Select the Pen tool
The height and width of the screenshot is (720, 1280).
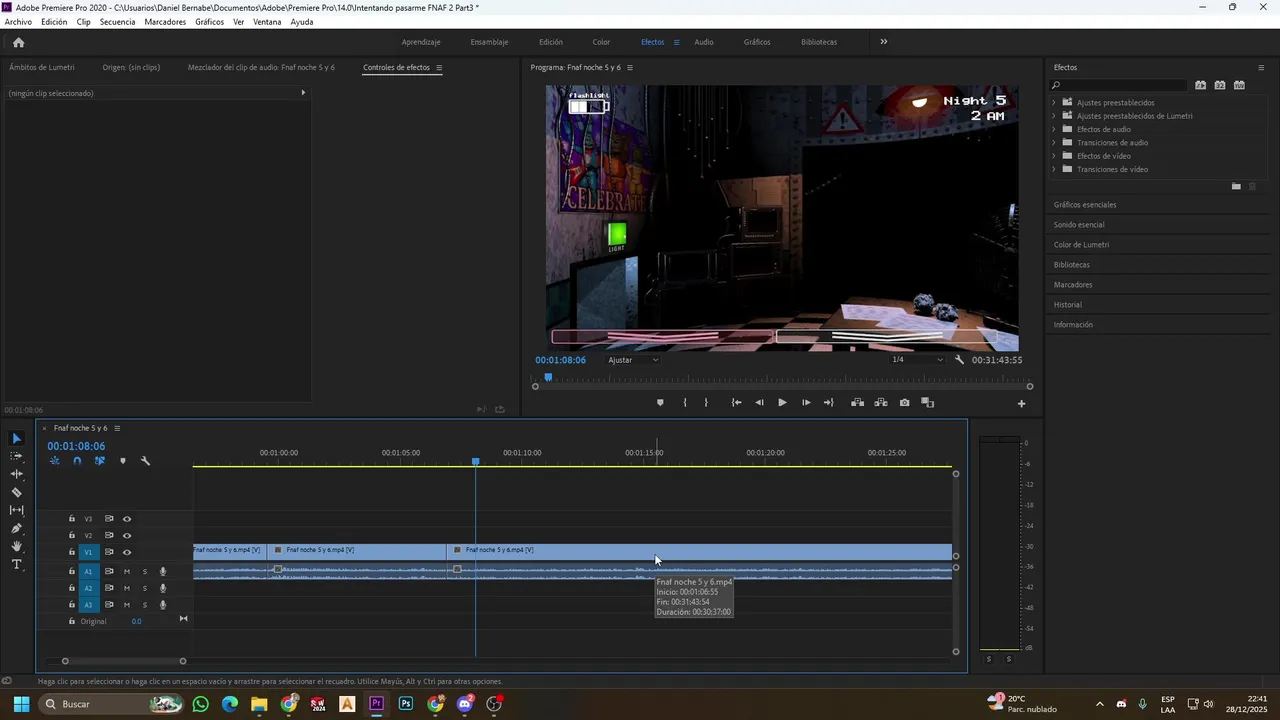click(x=16, y=528)
